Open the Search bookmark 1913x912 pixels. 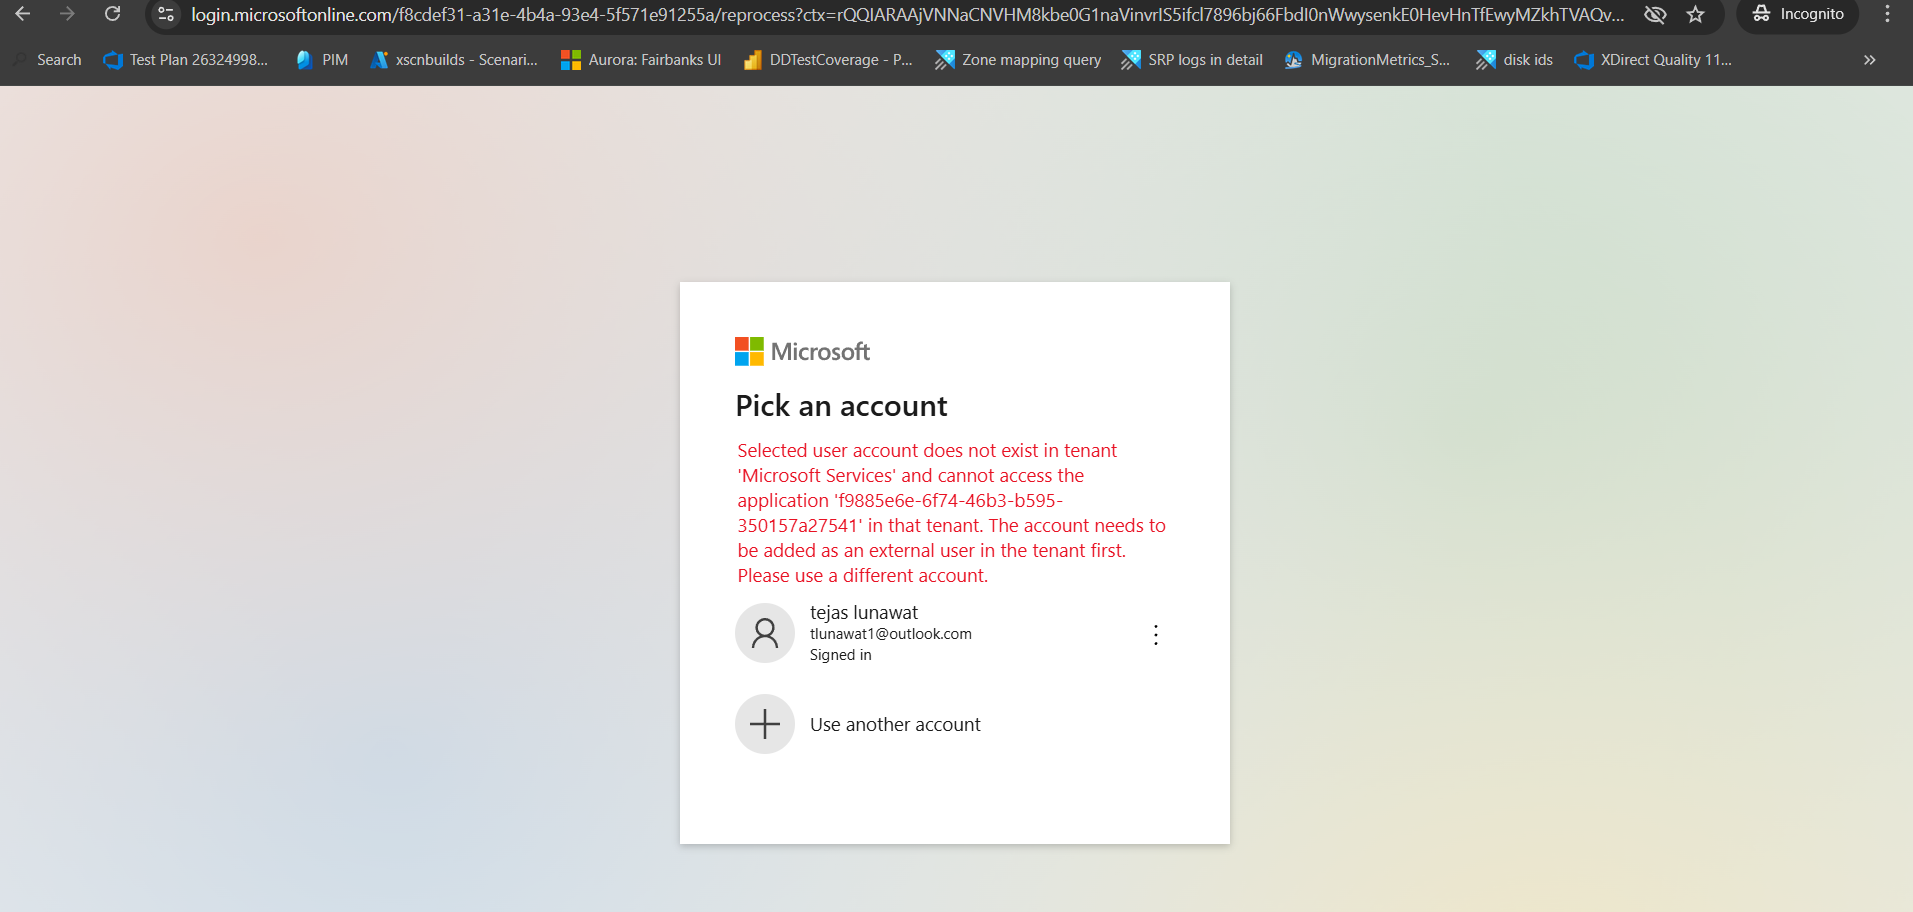[48, 60]
